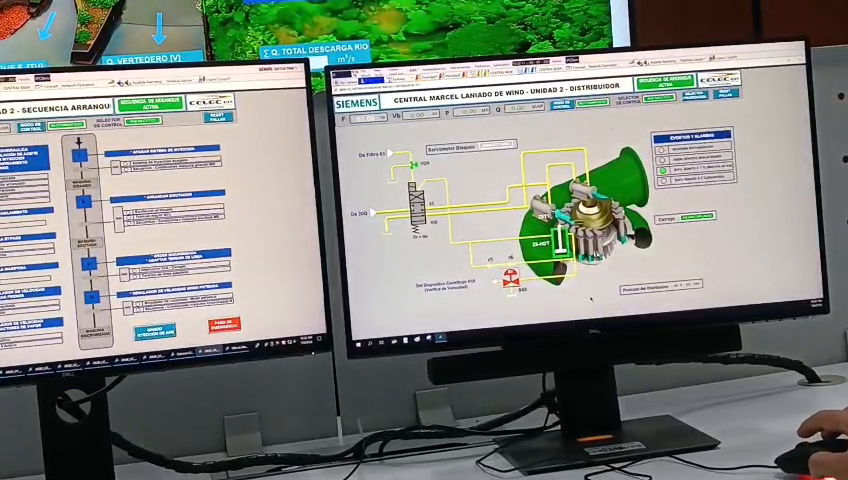Click the Arrancar Excitacion step header
Image resolution: width=848 pixels, height=480 pixels.
click(167, 196)
